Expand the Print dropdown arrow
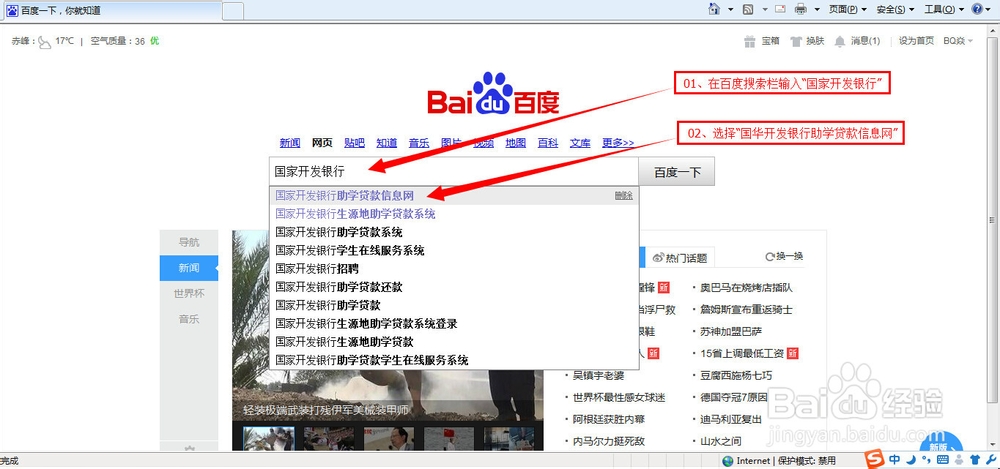 [x=817, y=10]
